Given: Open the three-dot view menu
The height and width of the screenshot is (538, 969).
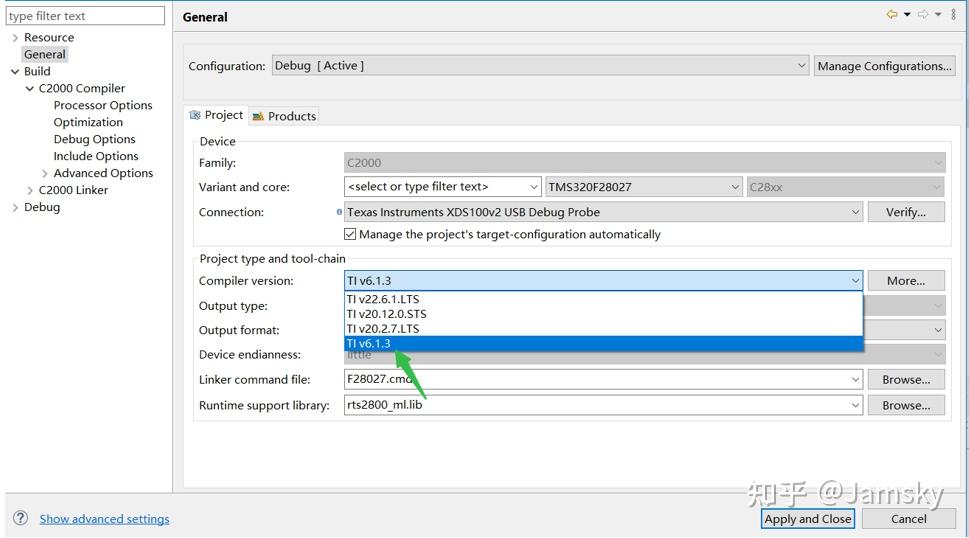Looking at the screenshot, I should click(953, 15).
